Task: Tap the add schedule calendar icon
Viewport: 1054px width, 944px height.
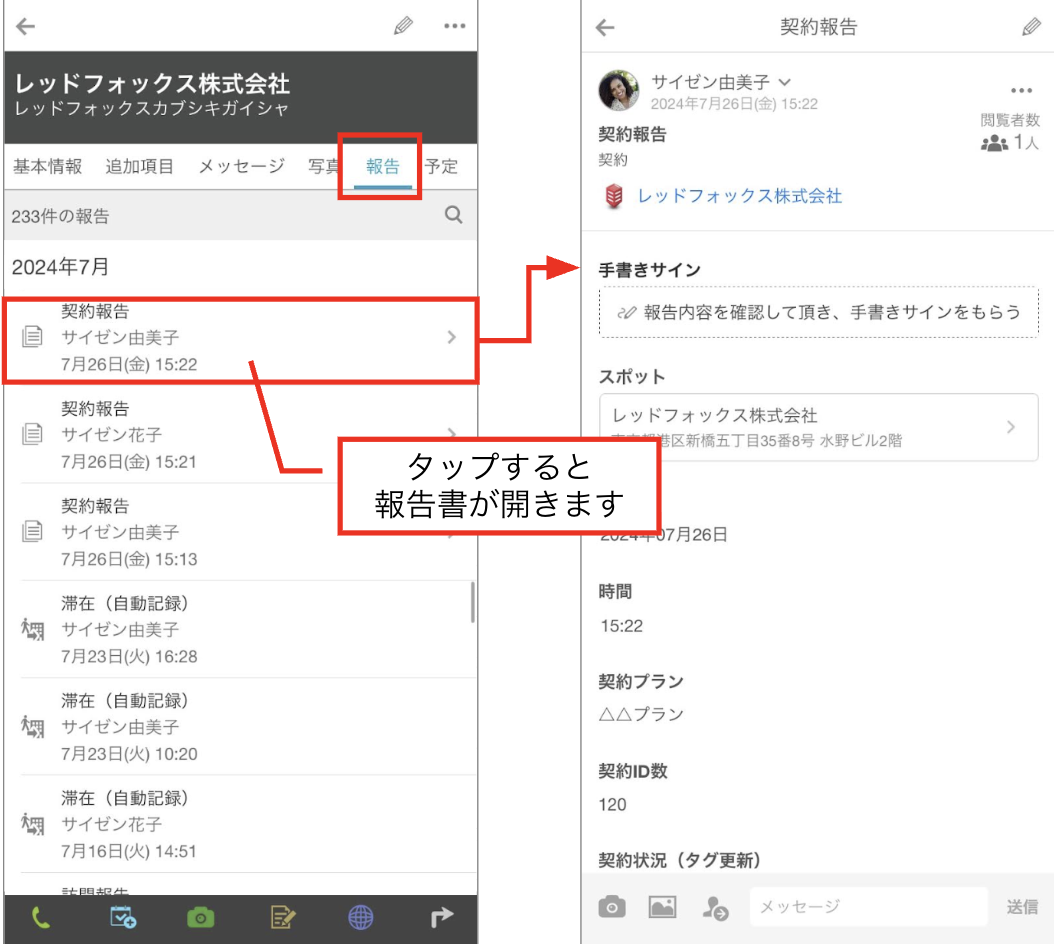Action: (123, 918)
